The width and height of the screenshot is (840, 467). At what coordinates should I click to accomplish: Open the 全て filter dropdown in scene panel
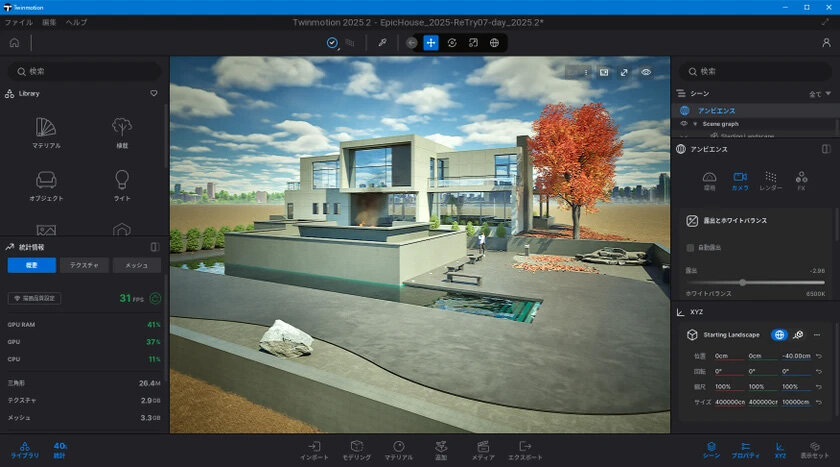coord(819,93)
